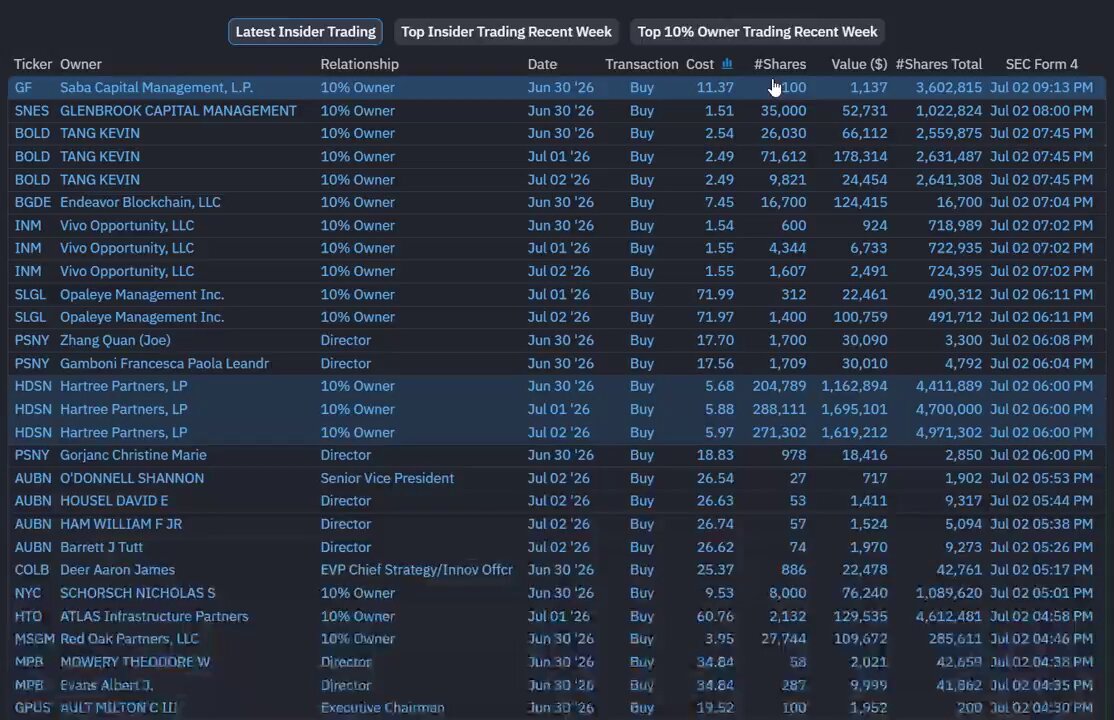This screenshot has height=720, width=1114.
Task: Click the #Shares Total column header
Action: click(x=939, y=64)
